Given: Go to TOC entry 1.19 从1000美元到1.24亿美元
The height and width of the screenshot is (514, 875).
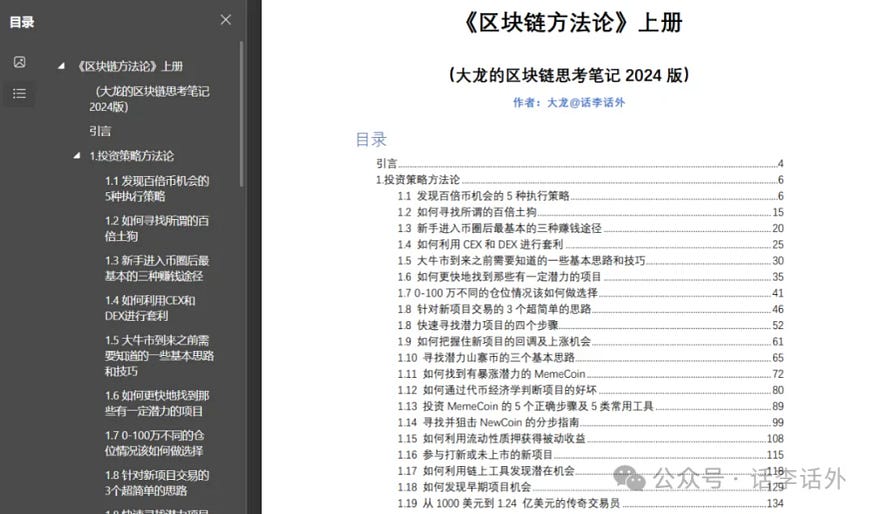Looking at the screenshot, I should tap(590, 503).
